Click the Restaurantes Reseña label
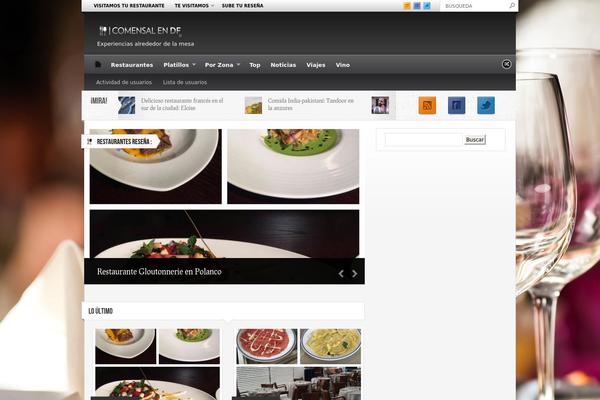Viewport: 600px width, 400px height. 124,142
